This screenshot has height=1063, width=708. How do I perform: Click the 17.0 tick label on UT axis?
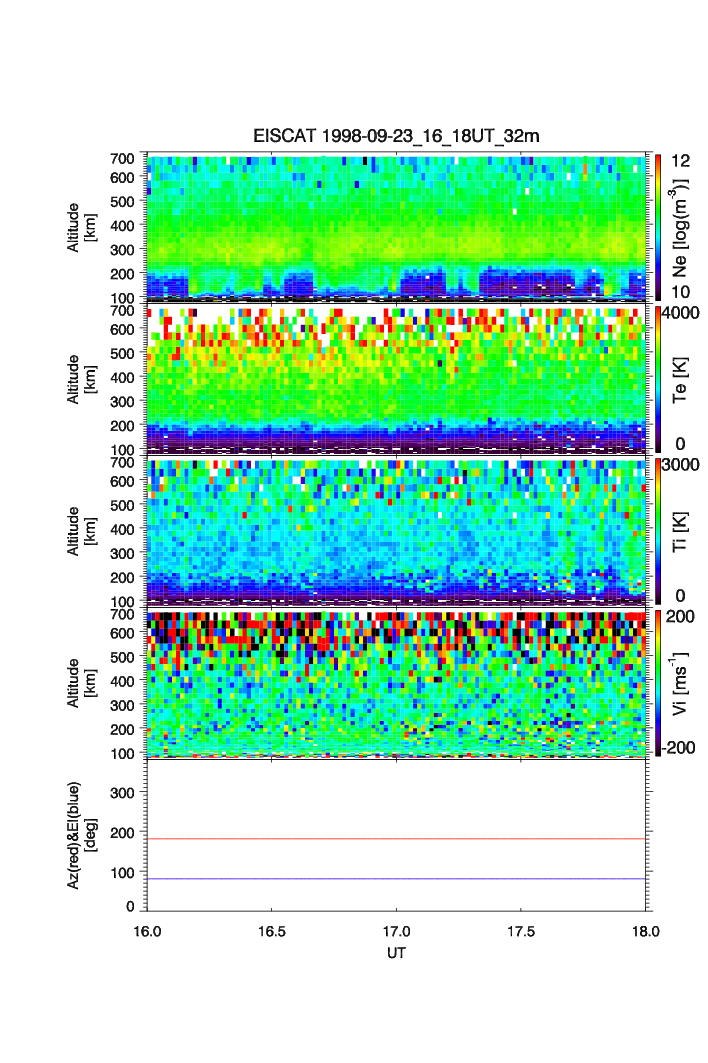coord(397,930)
